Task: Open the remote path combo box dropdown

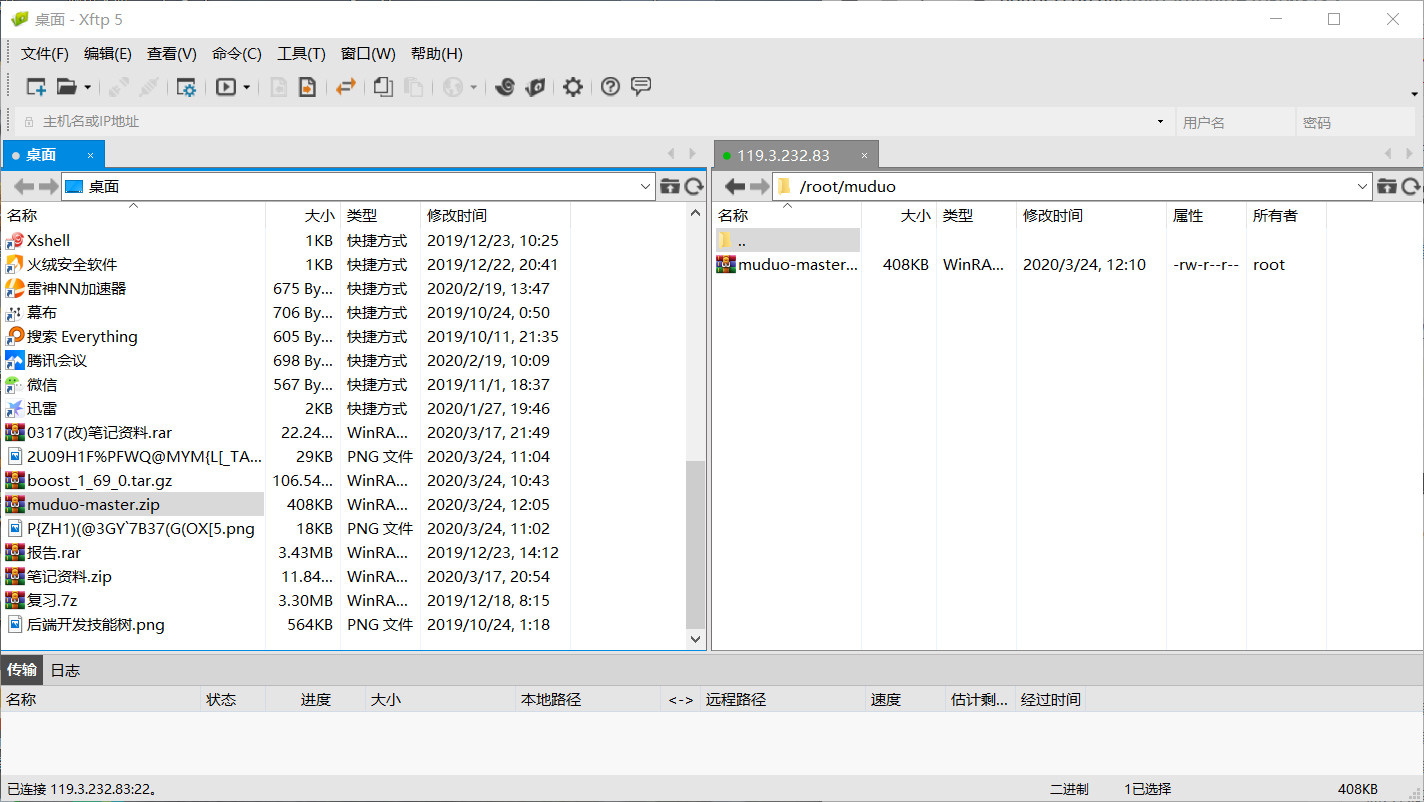Action: [x=1363, y=186]
